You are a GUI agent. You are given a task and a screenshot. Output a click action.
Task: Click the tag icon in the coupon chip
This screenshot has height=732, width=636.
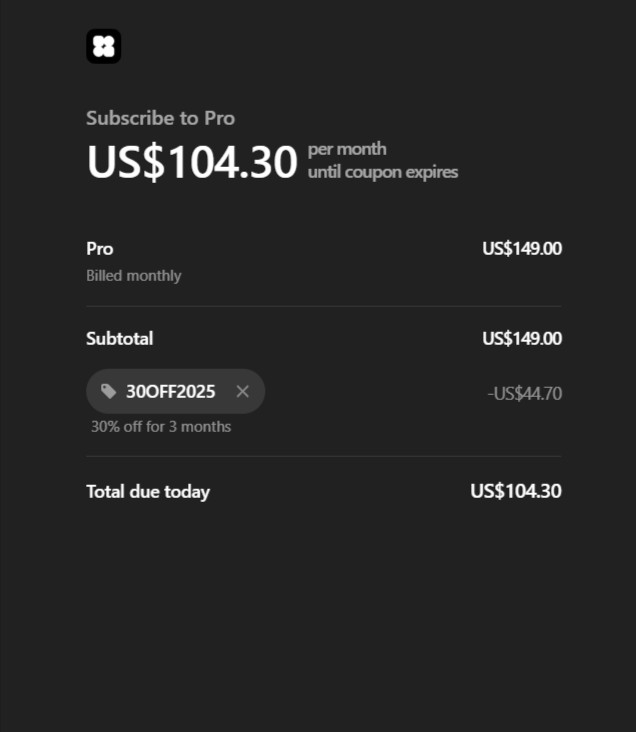click(x=109, y=391)
